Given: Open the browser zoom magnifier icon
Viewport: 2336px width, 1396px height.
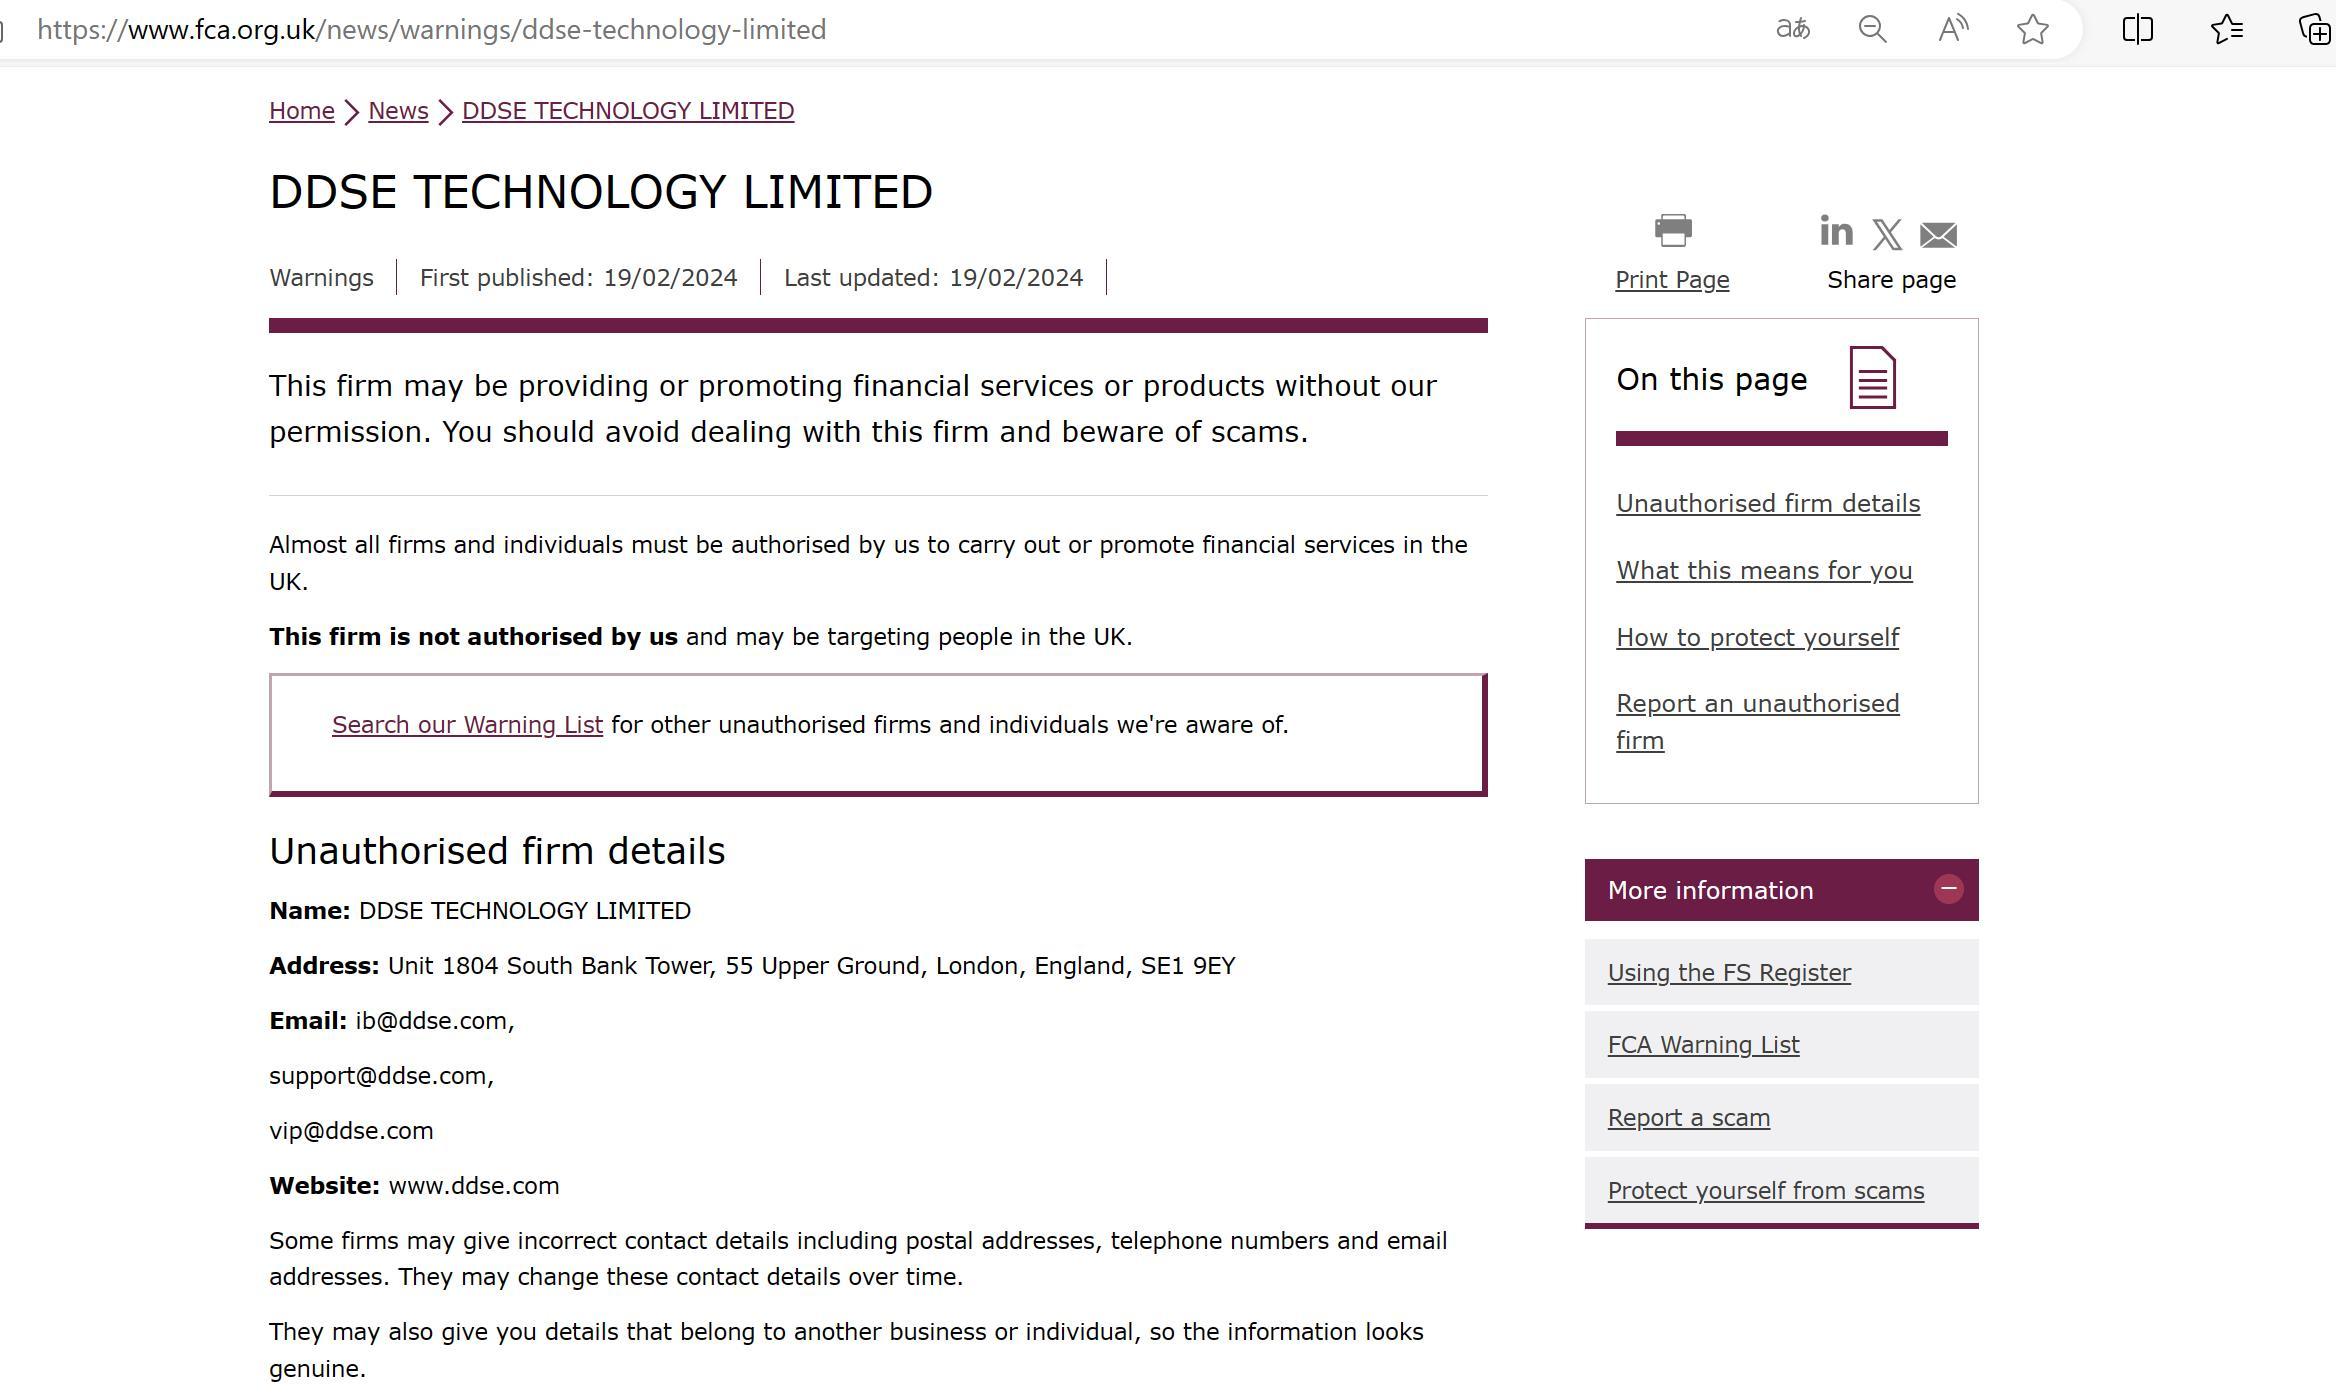Looking at the screenshot, I should (x=1872, y=29).
